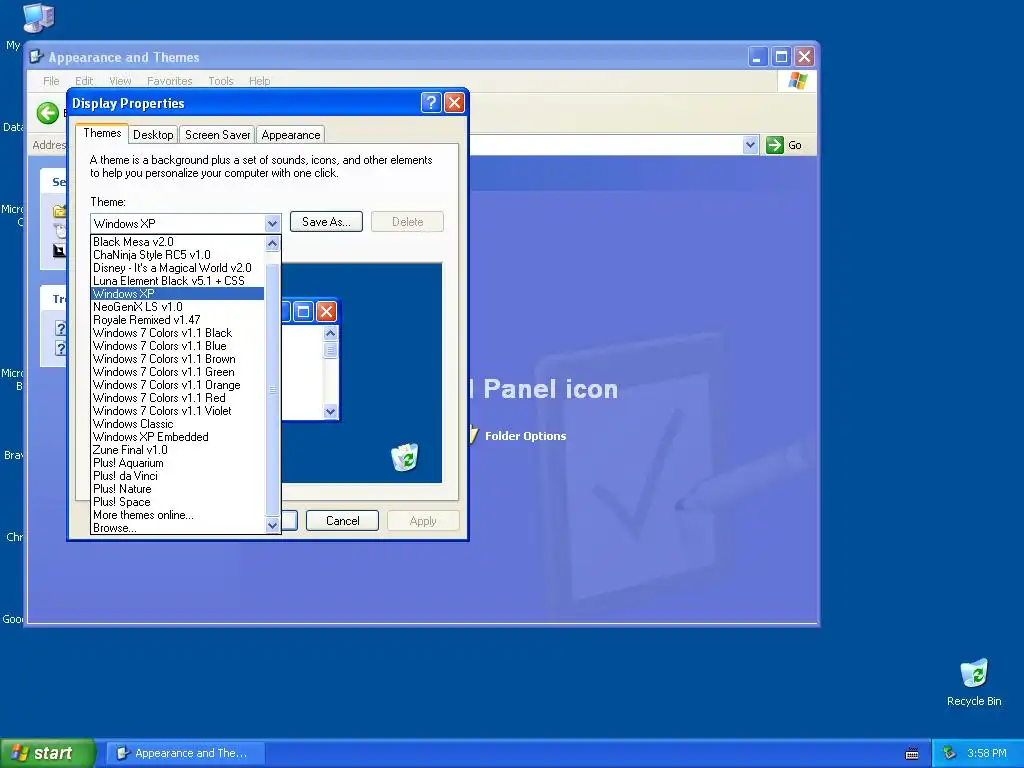Select the My Computer desktop icon
1024x768 pixels.
pos(38,18)
